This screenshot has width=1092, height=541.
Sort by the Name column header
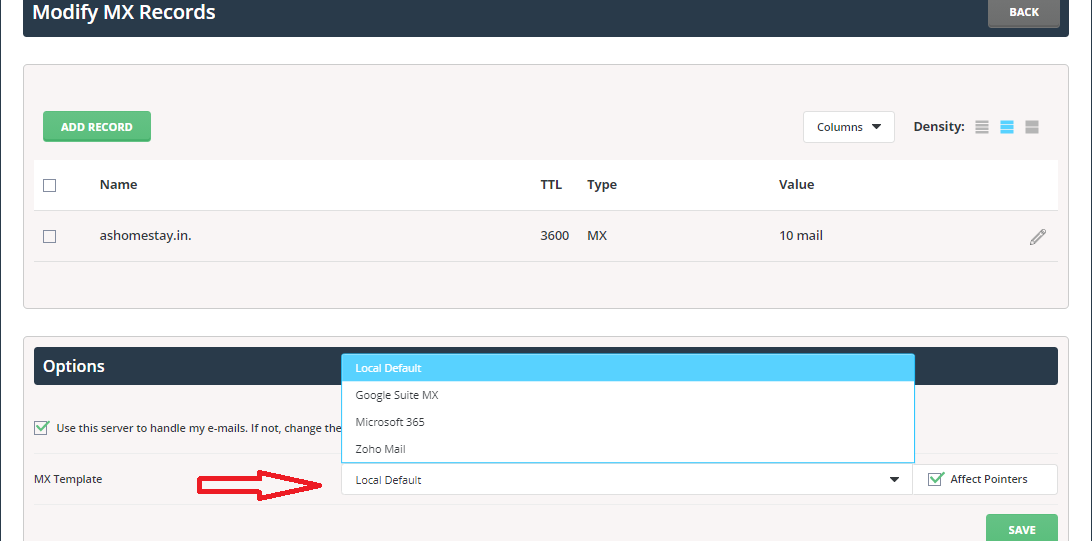tap(119, 185)
